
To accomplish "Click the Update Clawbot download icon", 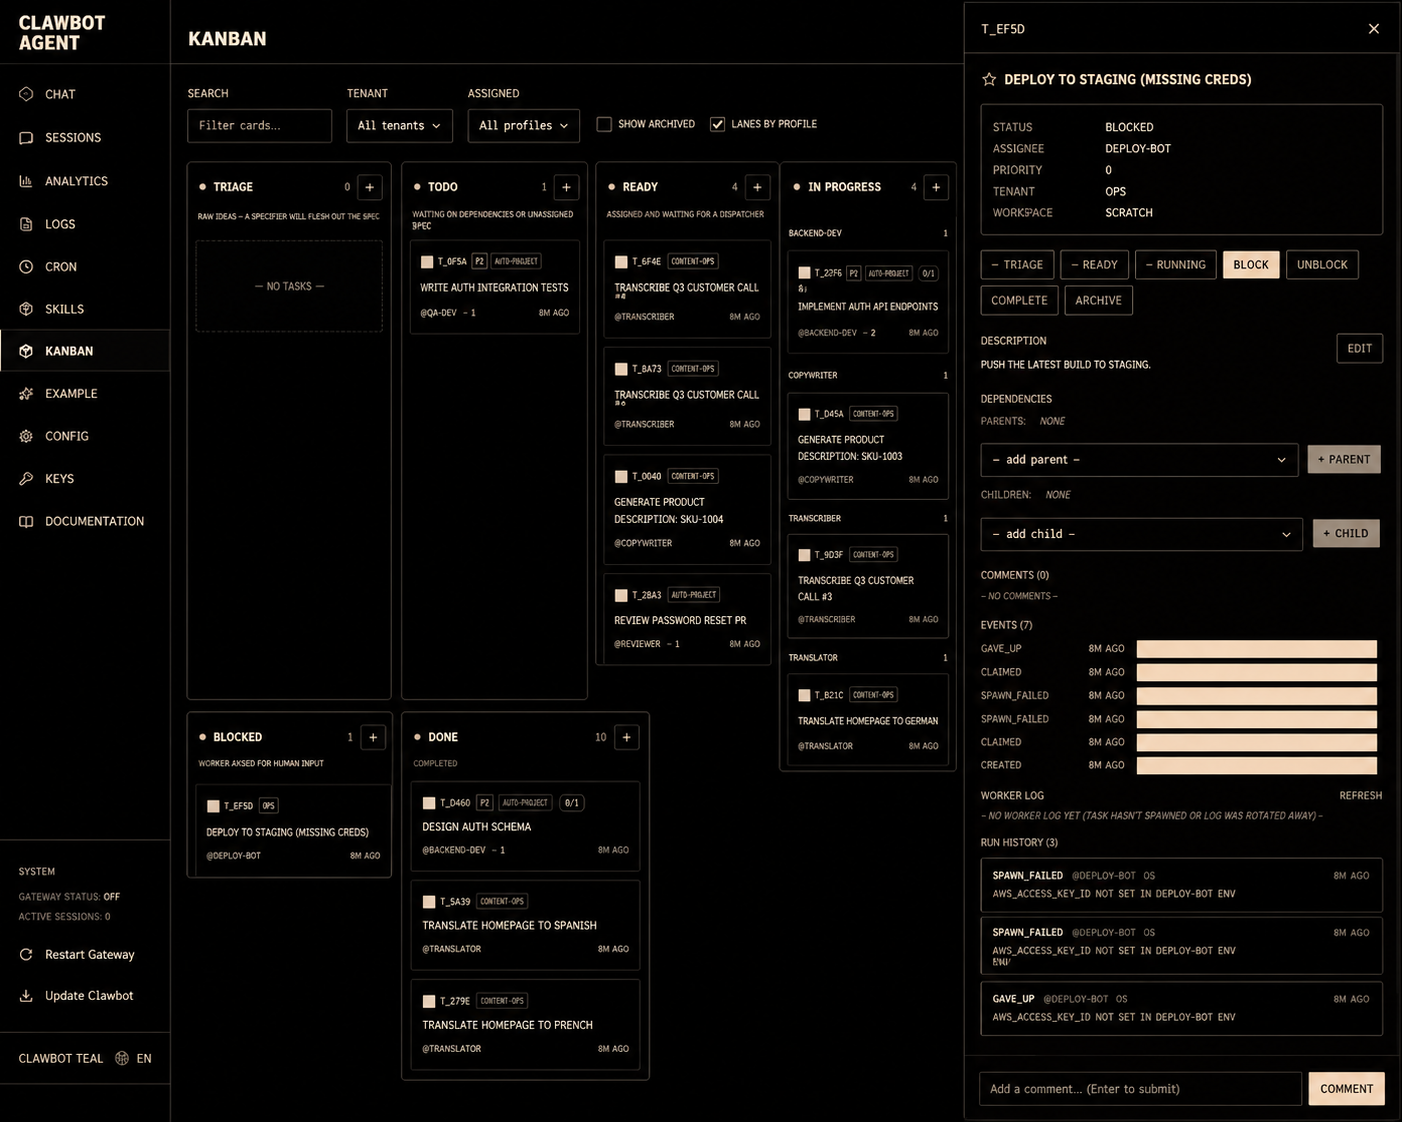I will click(x=26, y=996).
